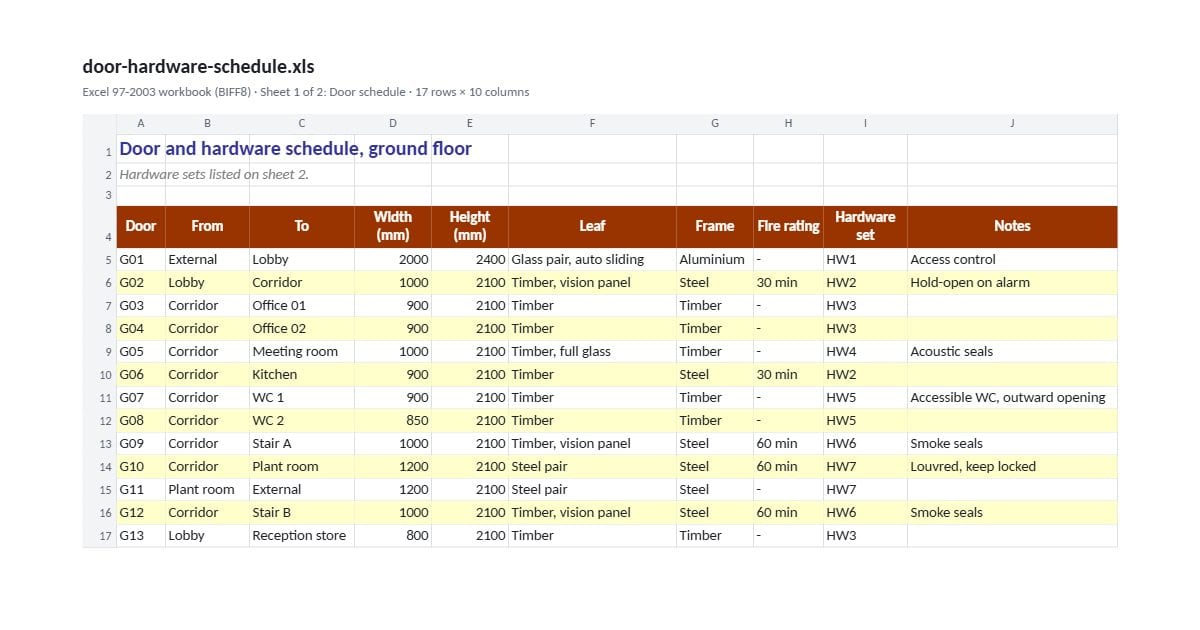Click the 'From' header cell

coord(208,227)
